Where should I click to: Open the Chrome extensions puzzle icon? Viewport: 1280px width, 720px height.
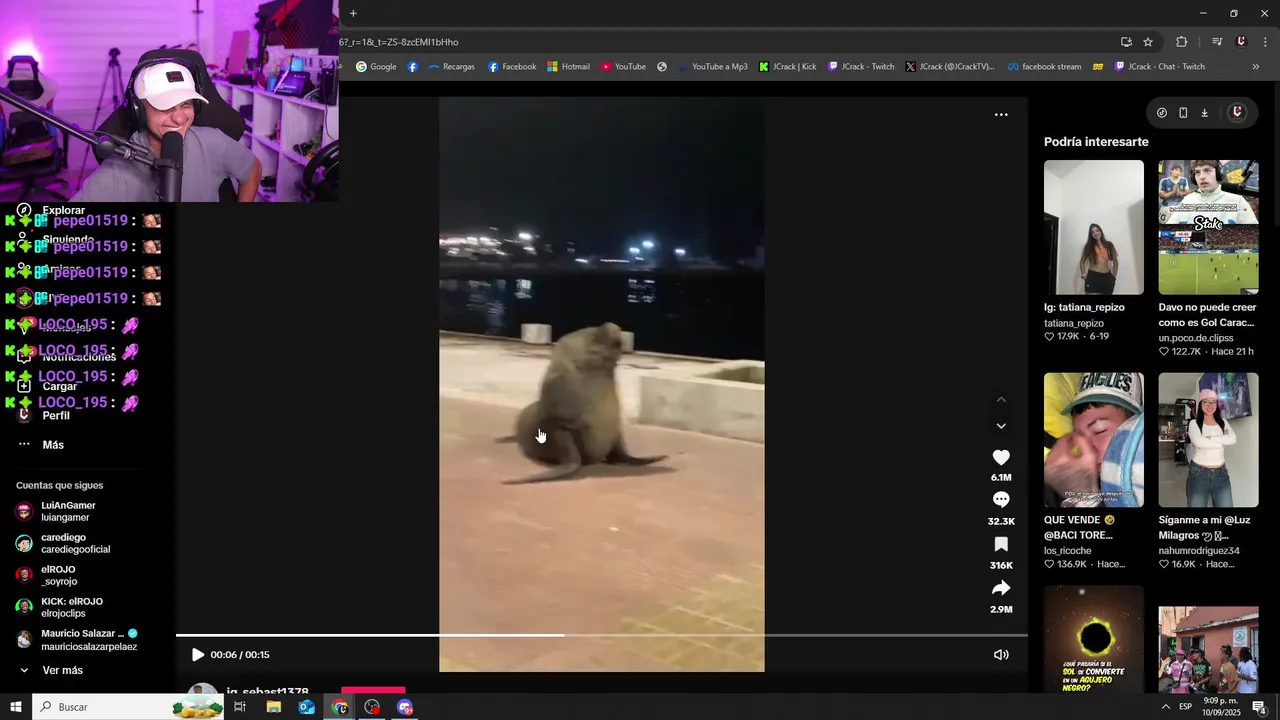[x=1182, y=42]
